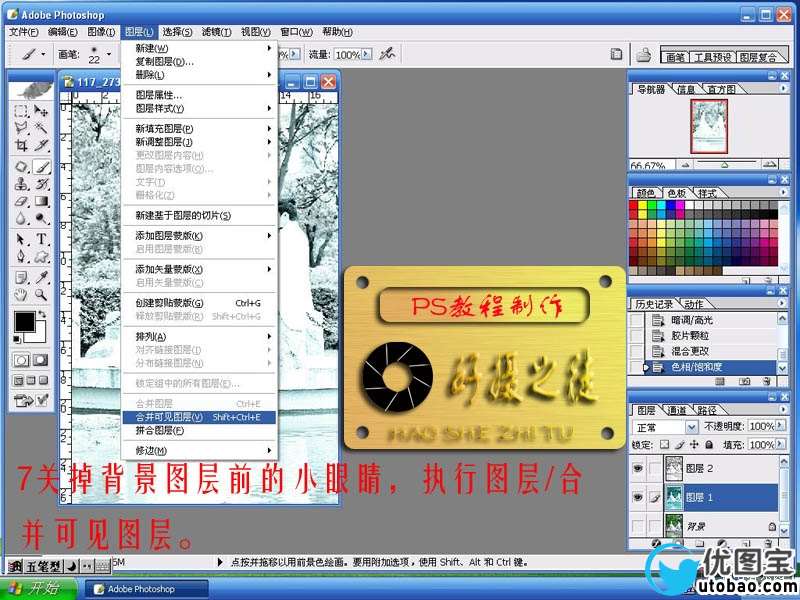This screenshot has height=600, width=800.
Task: Click delete layer trash icon in Layers panel
Action: click(768, 543)
